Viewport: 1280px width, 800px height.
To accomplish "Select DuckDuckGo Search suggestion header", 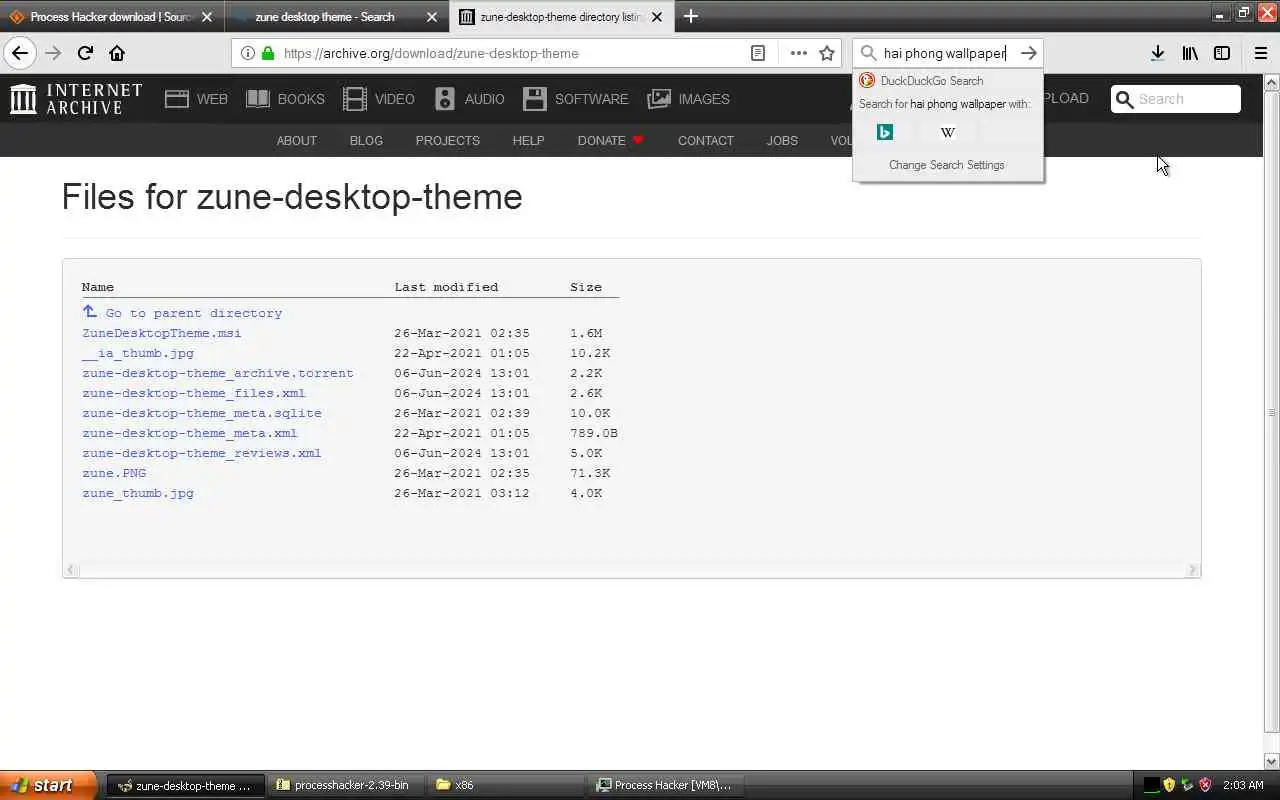I will point(947,80).
